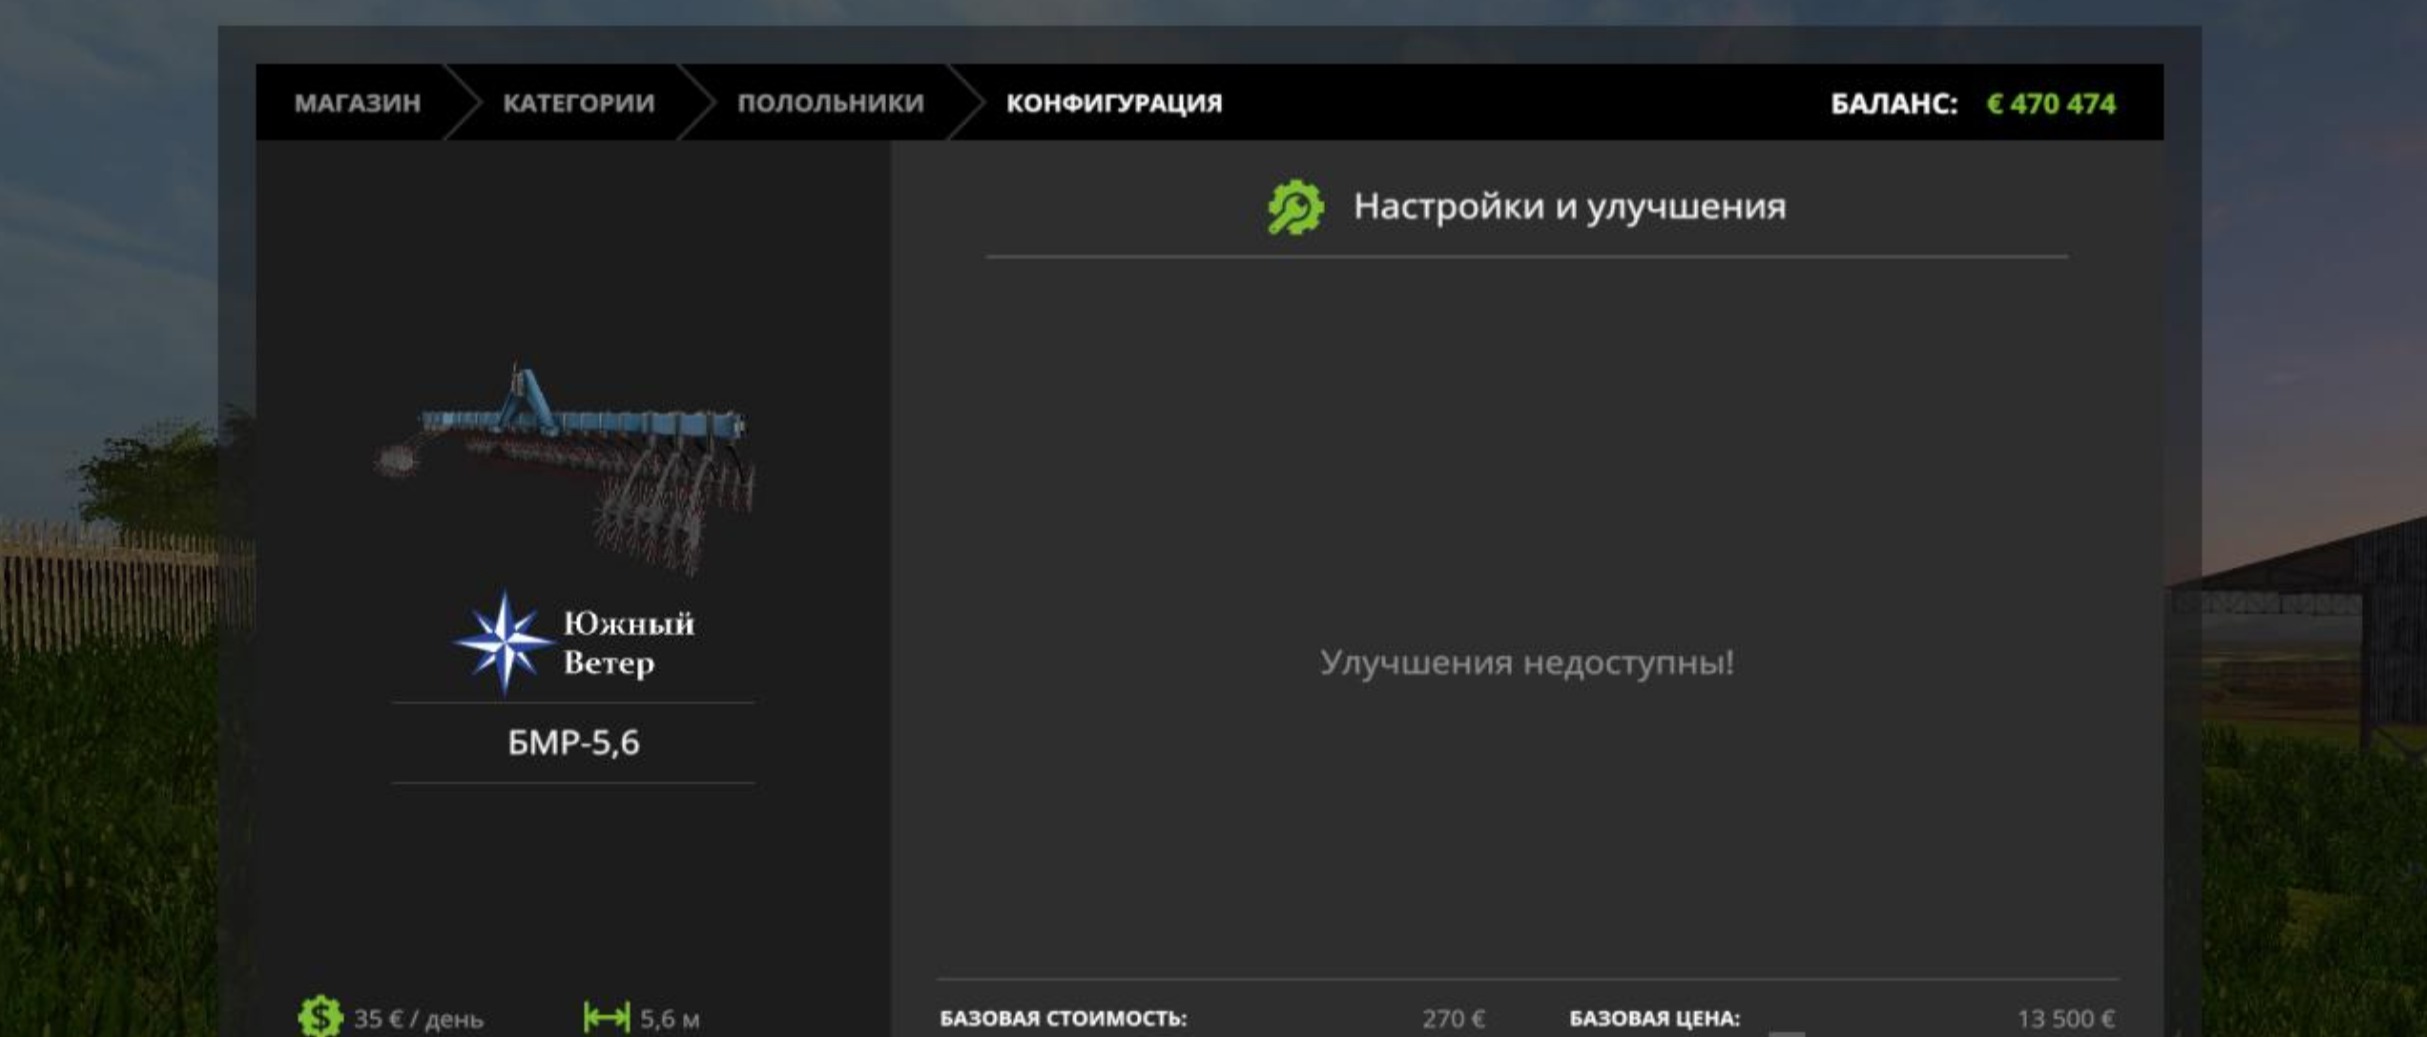Click the 13 500 € base price value
Image resolution: width=2427 pixels, height=1037 pixels.
click(2065, 1018)
